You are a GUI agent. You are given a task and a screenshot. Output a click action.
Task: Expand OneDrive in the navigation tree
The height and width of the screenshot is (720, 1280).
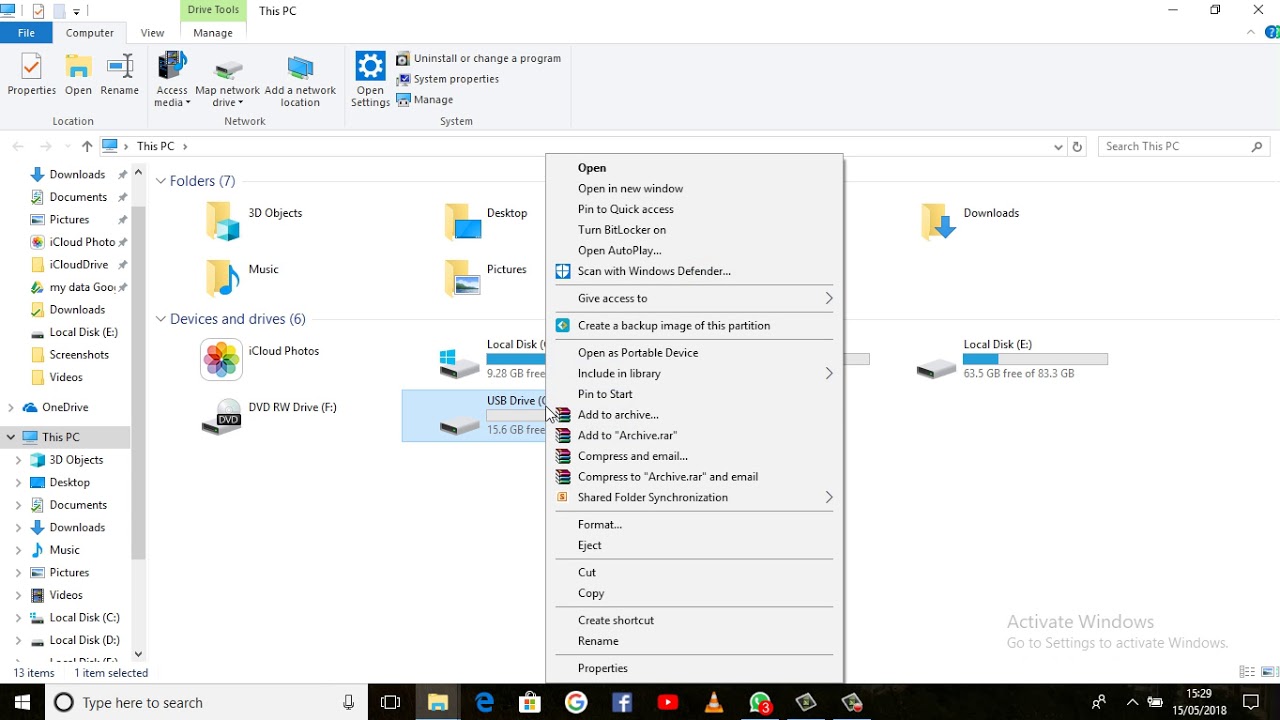point(11,407)
